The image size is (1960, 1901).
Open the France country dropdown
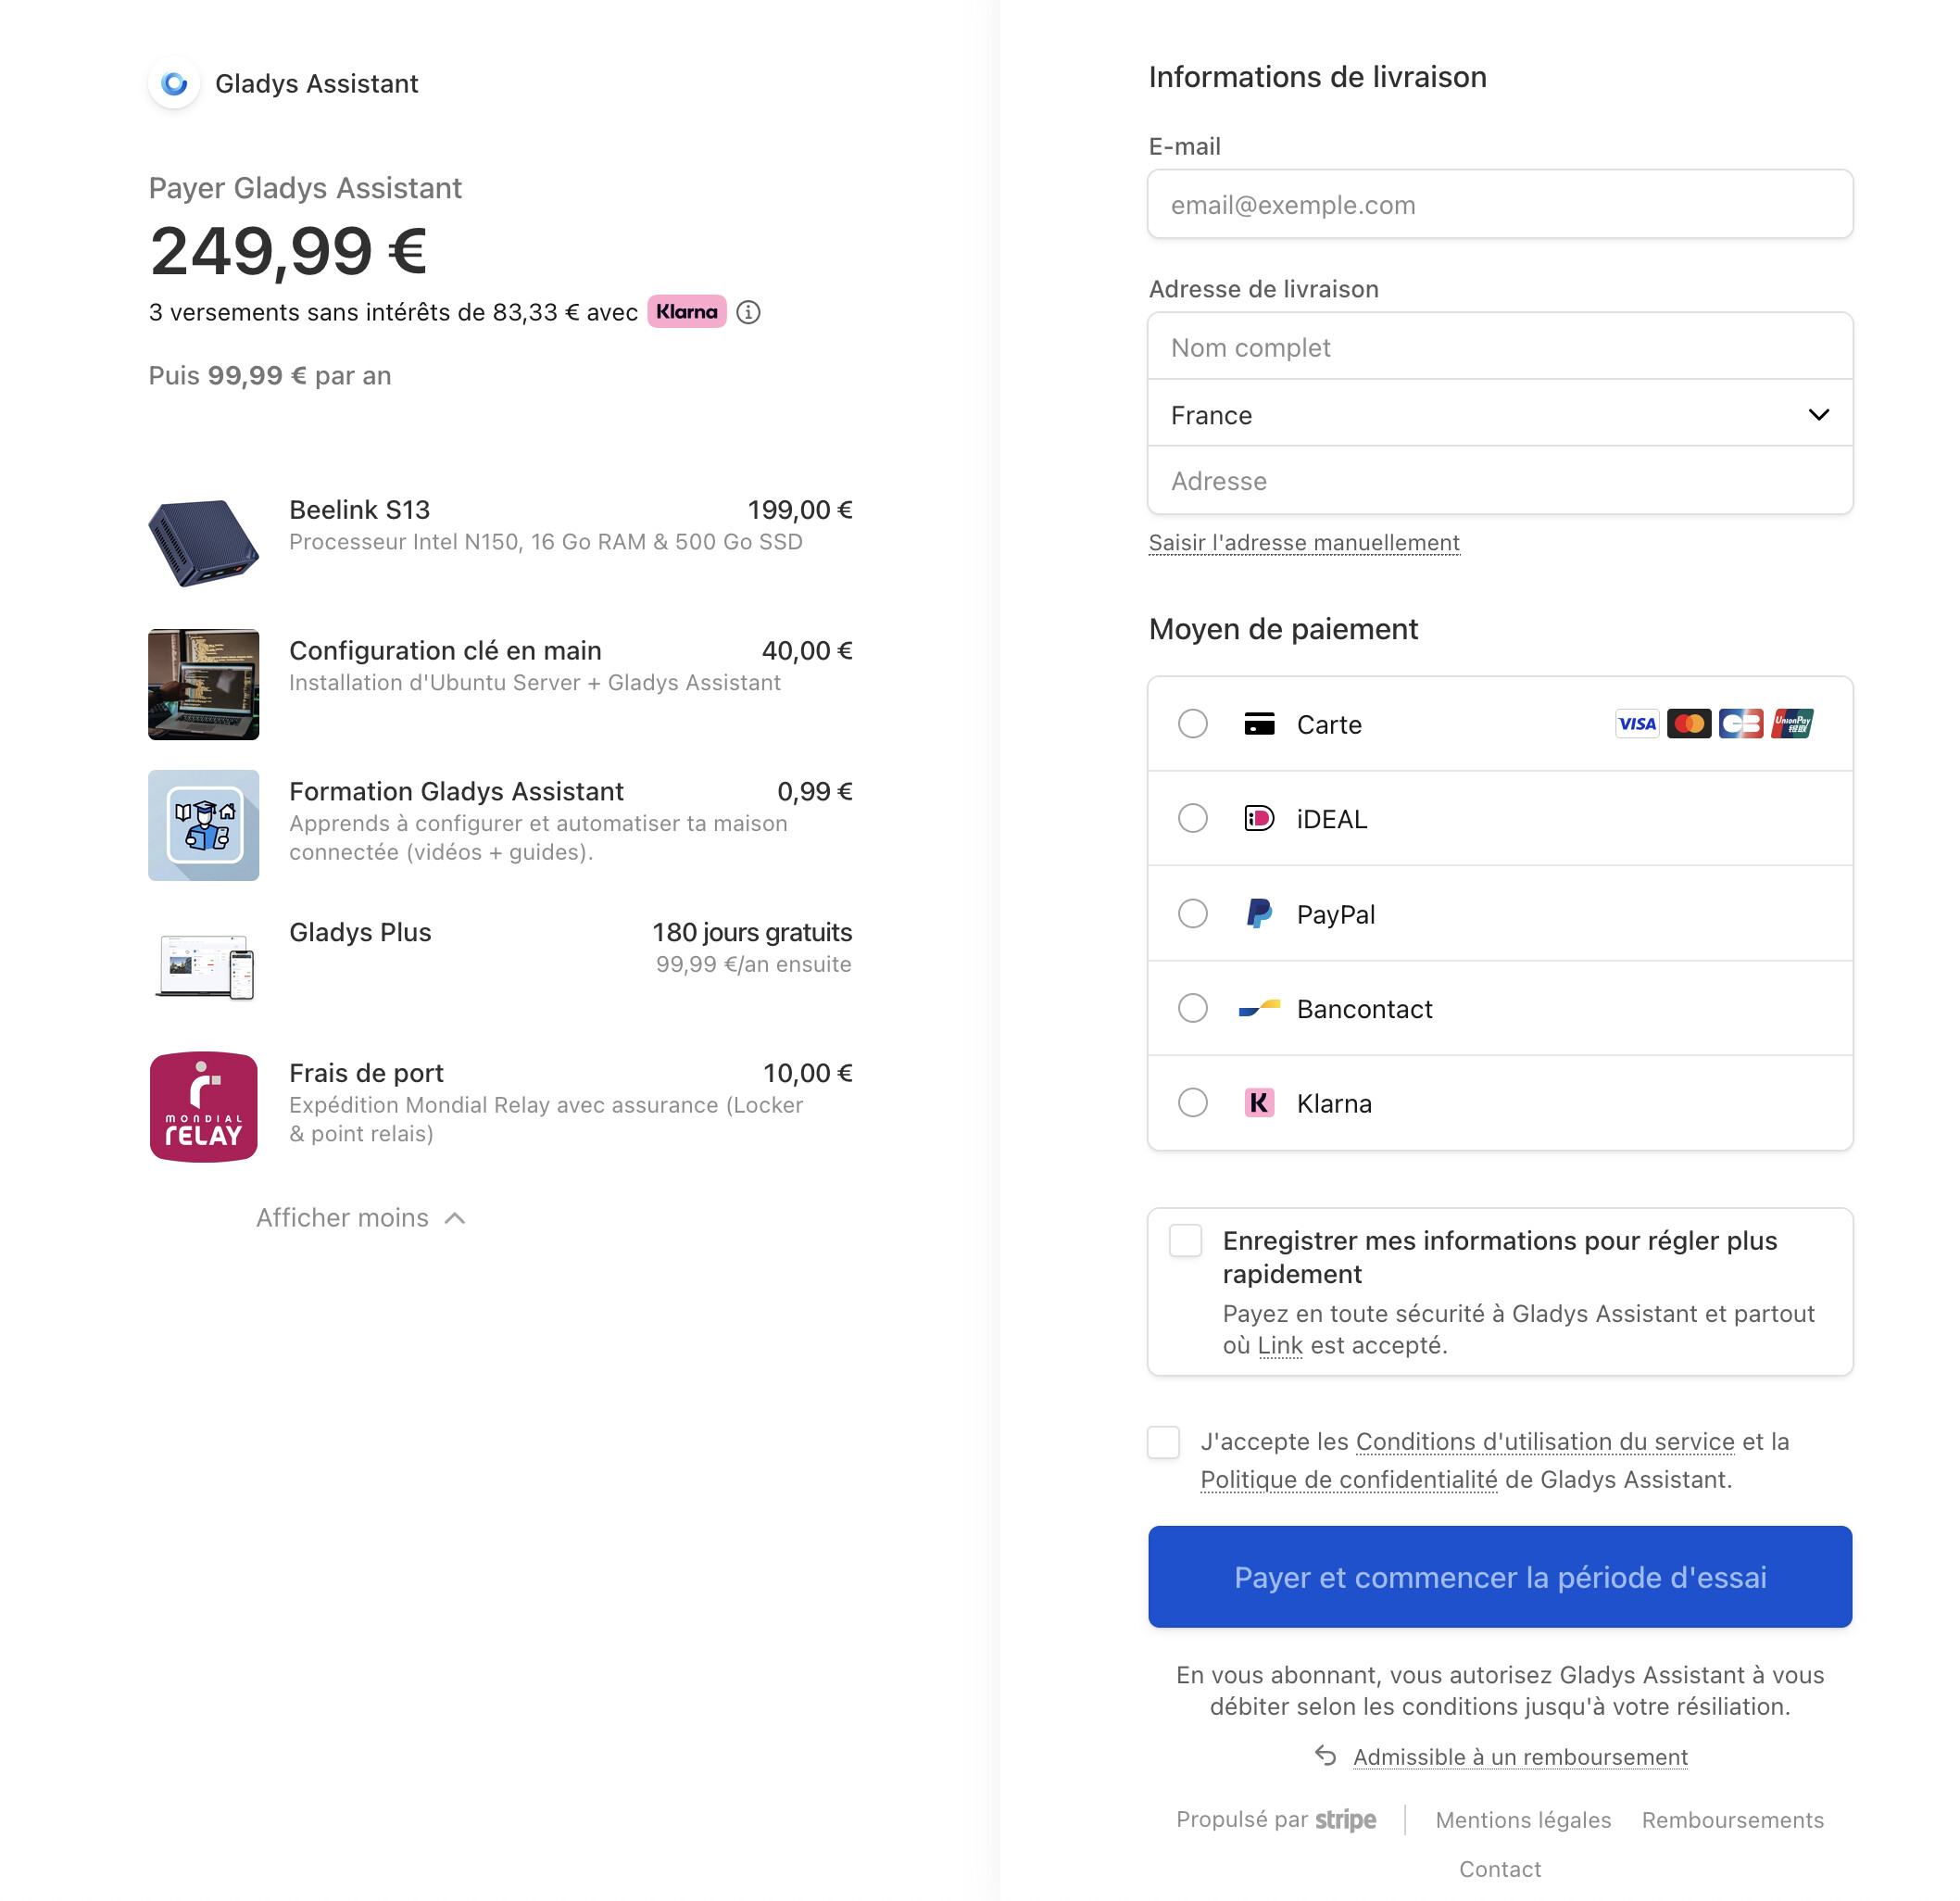(x=1500, y=415)
